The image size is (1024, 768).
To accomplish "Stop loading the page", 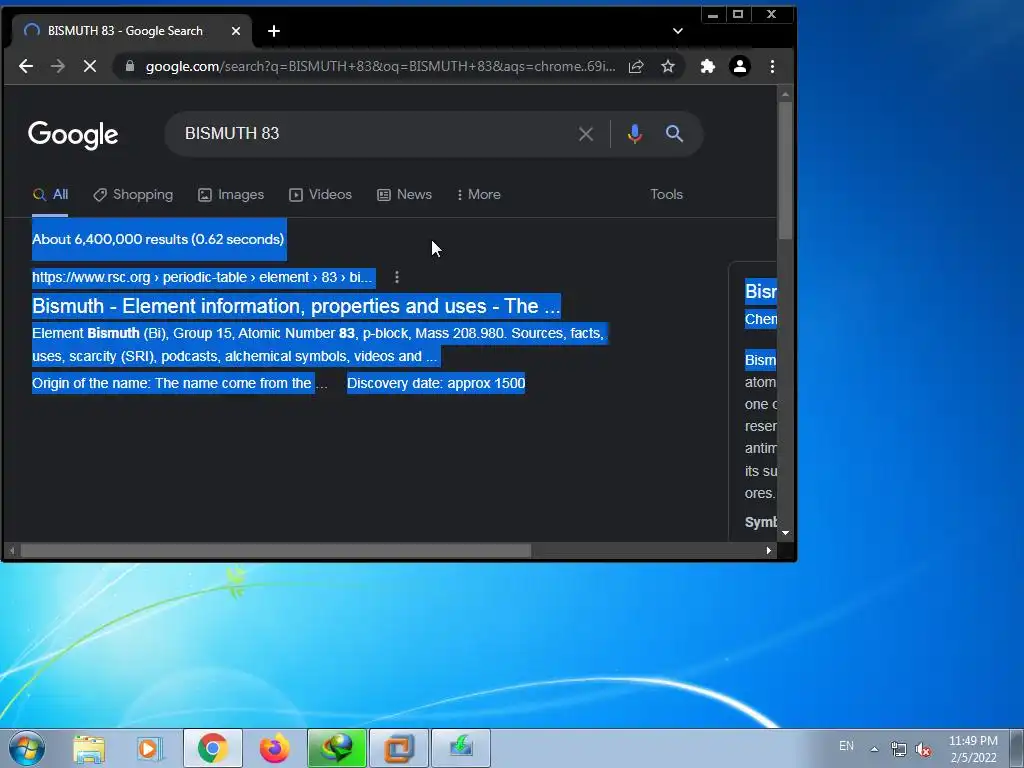I will click(90, 66).
